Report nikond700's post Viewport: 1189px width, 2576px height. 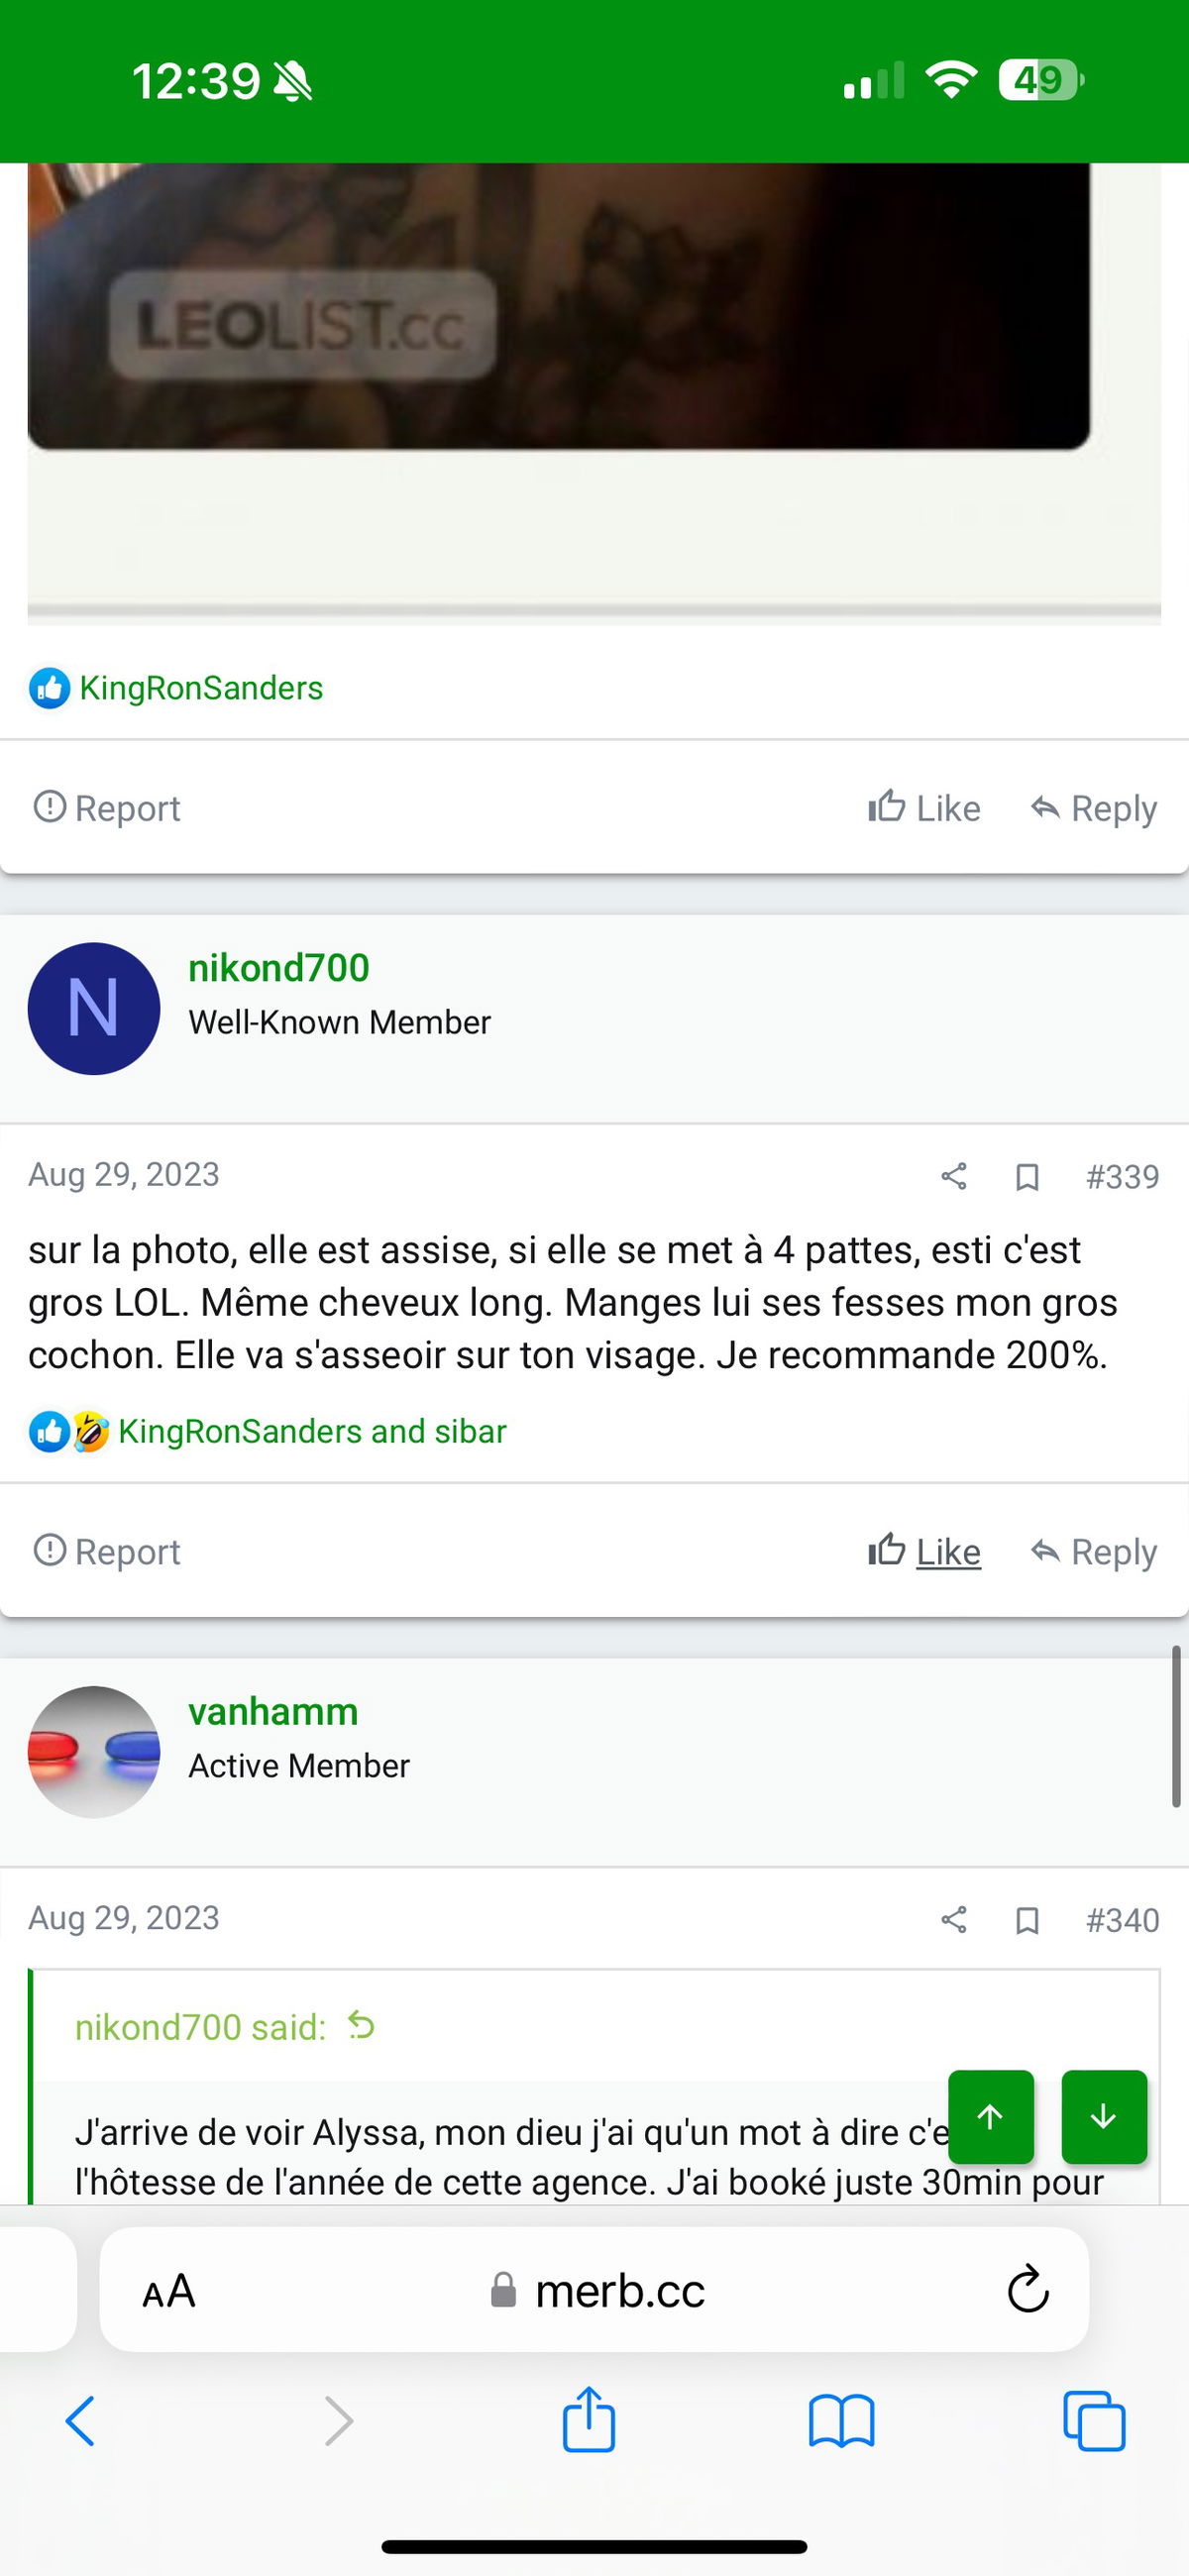[107, 1551]
